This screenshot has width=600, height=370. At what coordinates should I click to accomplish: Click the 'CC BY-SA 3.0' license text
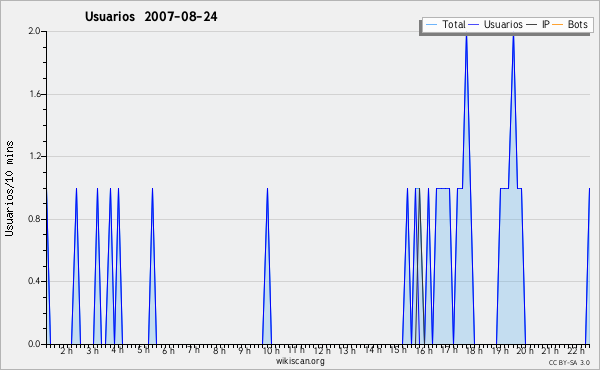569,362
